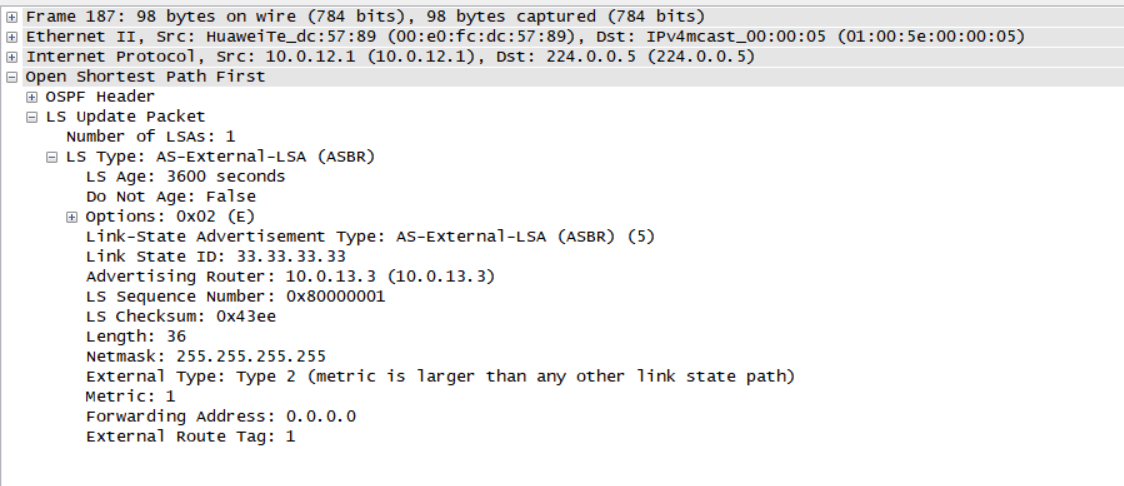The width and height of the screenshot is (1124, 486).
Task: Select the LS Age 3600 seconds row
Action: point(185,176)
